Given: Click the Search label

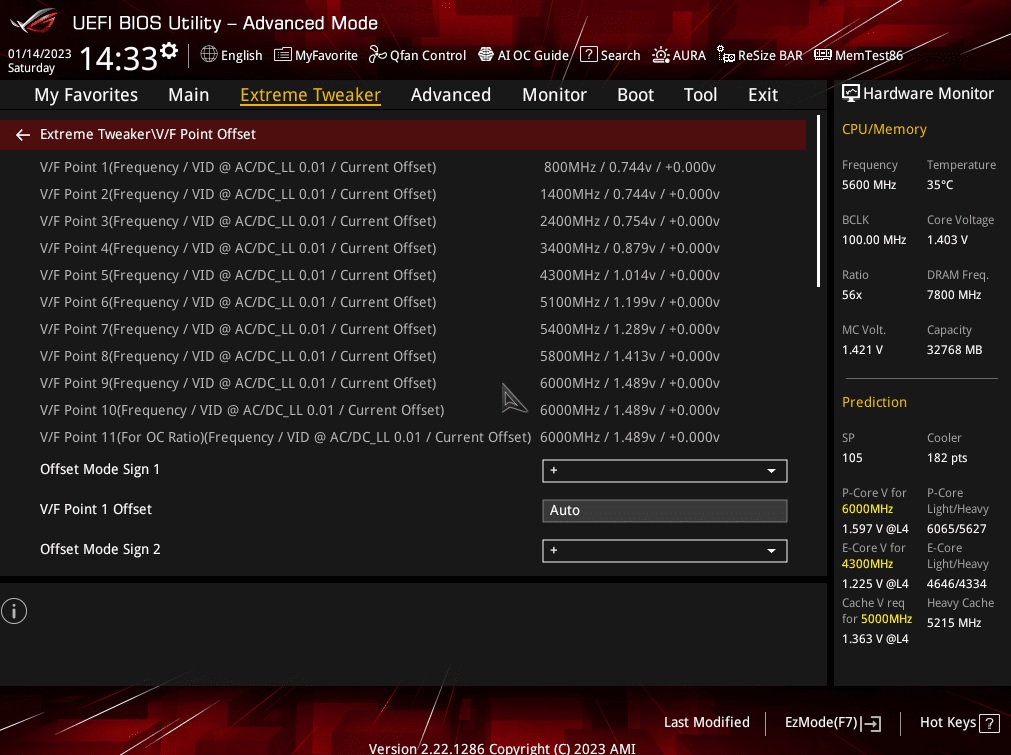Looking at the screenshot, I should click(x=620, y=55).
